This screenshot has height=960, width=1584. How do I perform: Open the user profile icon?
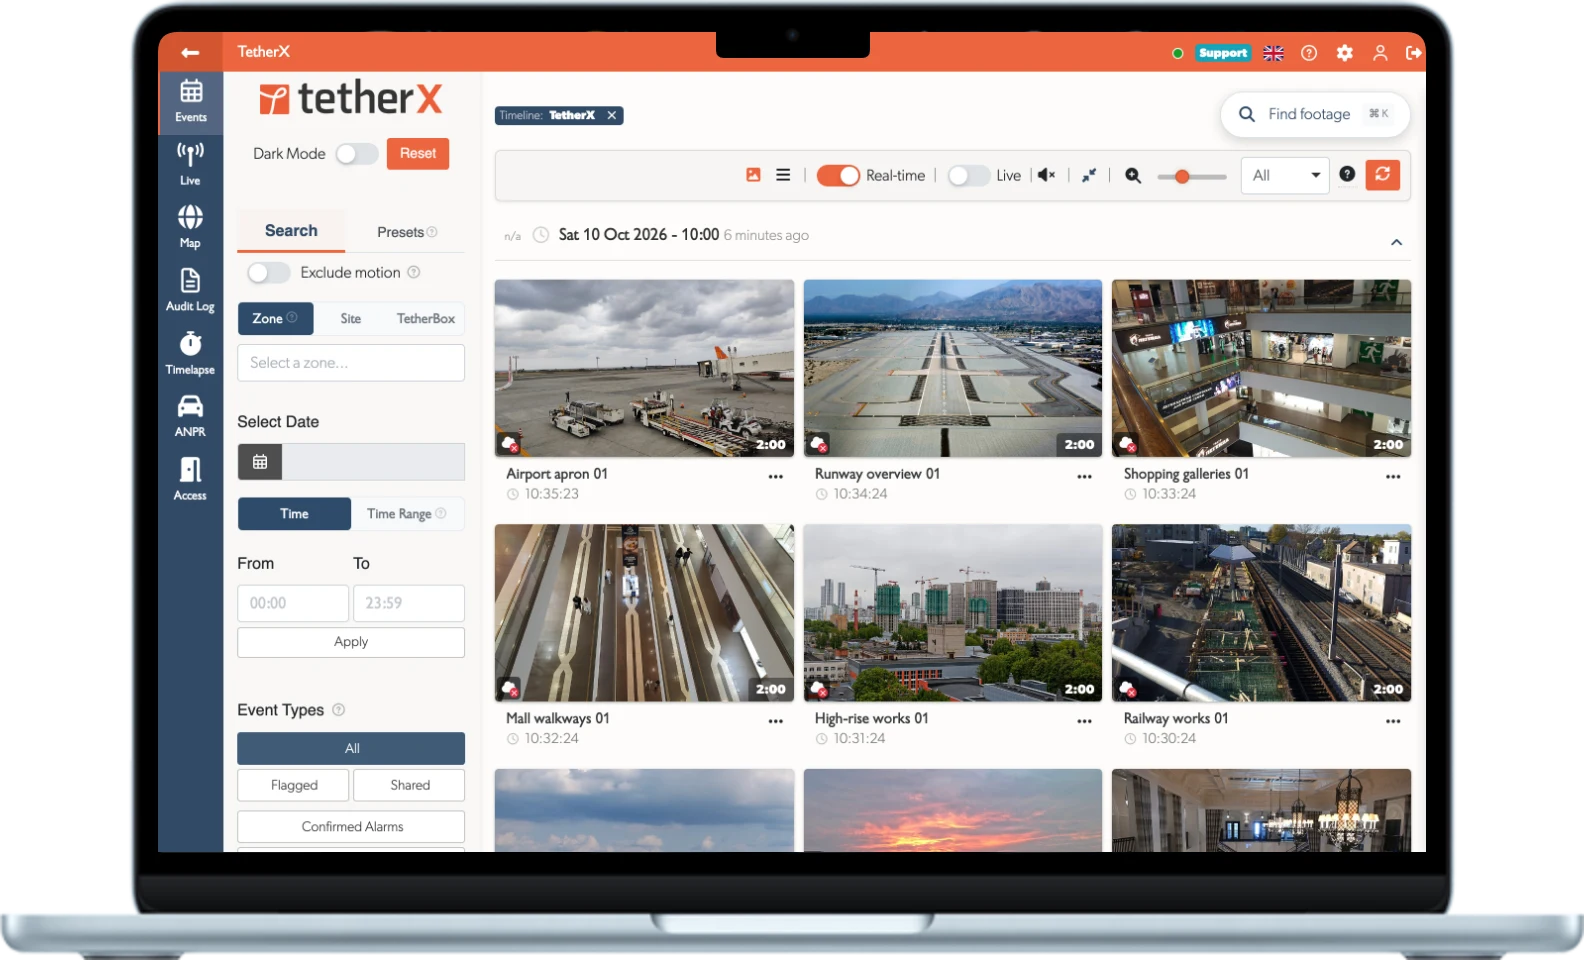(x=1380, y=53)
